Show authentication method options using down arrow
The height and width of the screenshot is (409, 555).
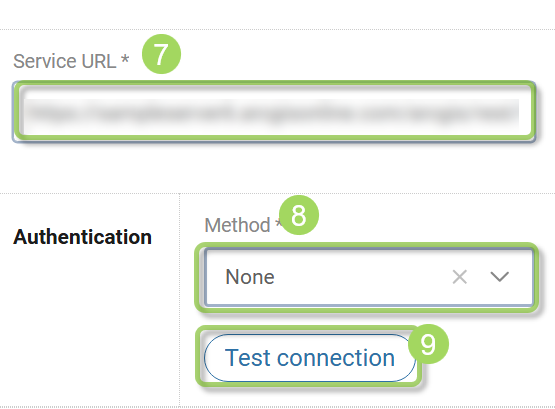pyautogui.click(x=499, y=277)
